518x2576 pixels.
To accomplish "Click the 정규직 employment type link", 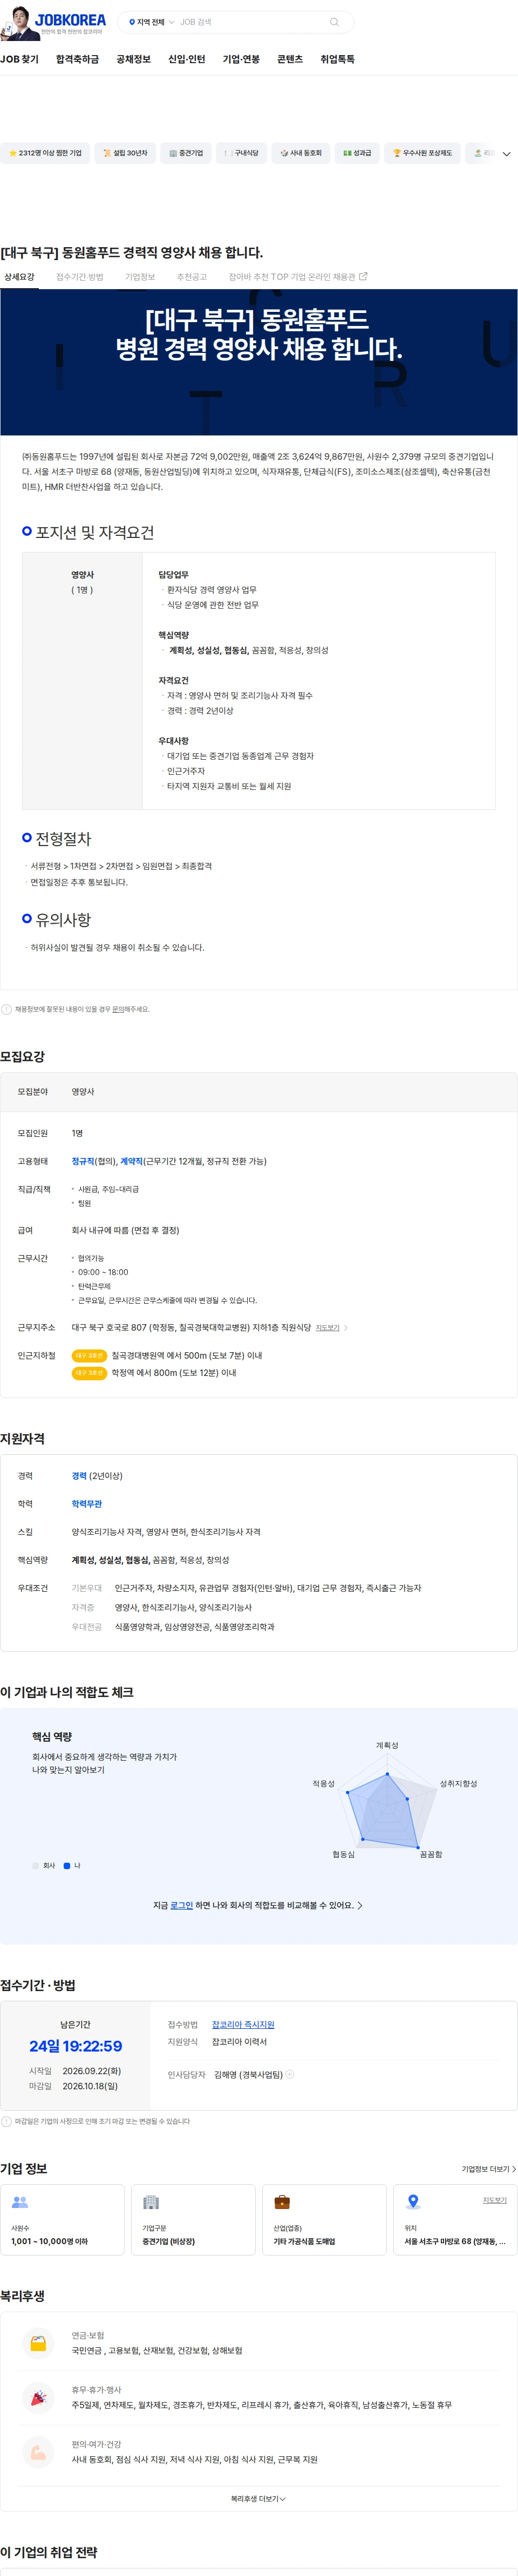I will (x=83, y=1161).
